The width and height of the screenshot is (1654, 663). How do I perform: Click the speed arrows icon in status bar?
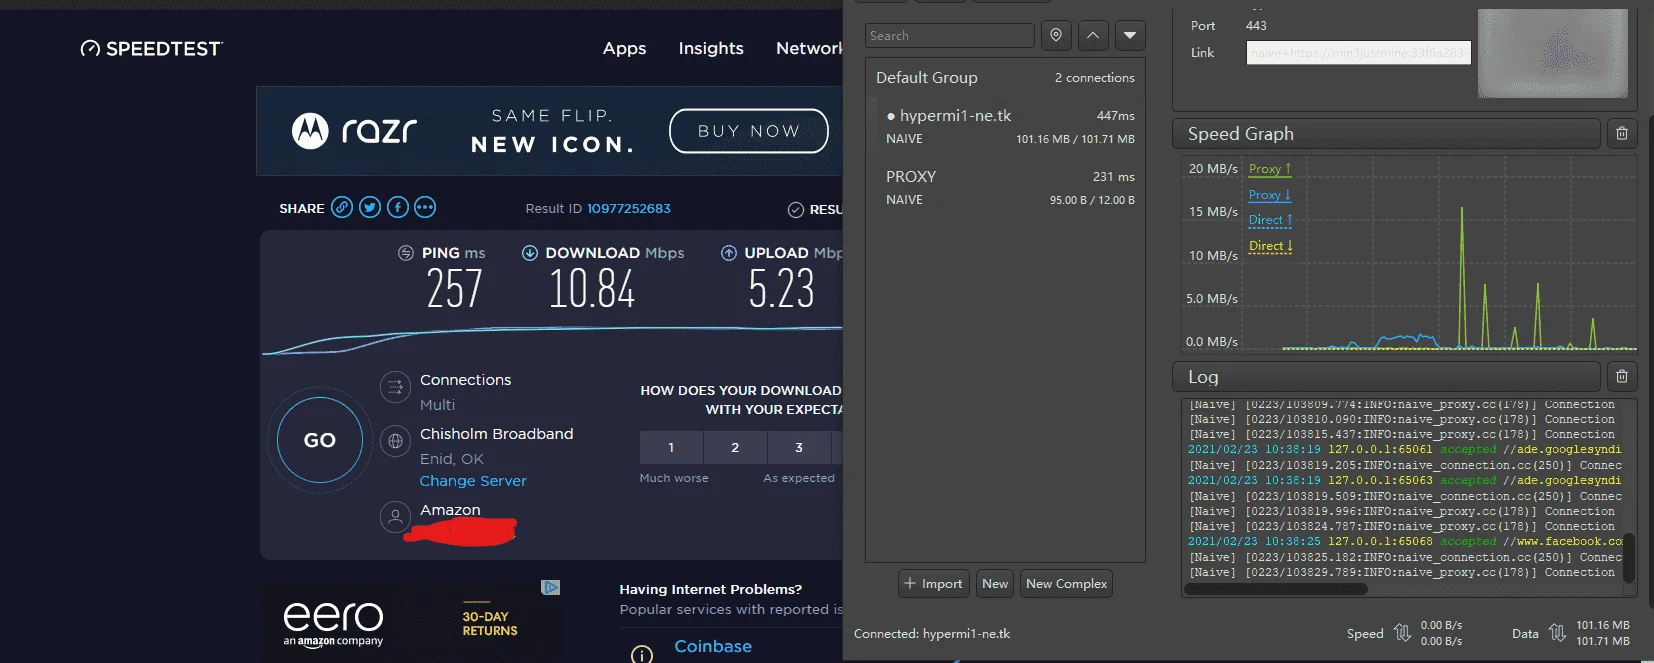tap(1402, 633)
